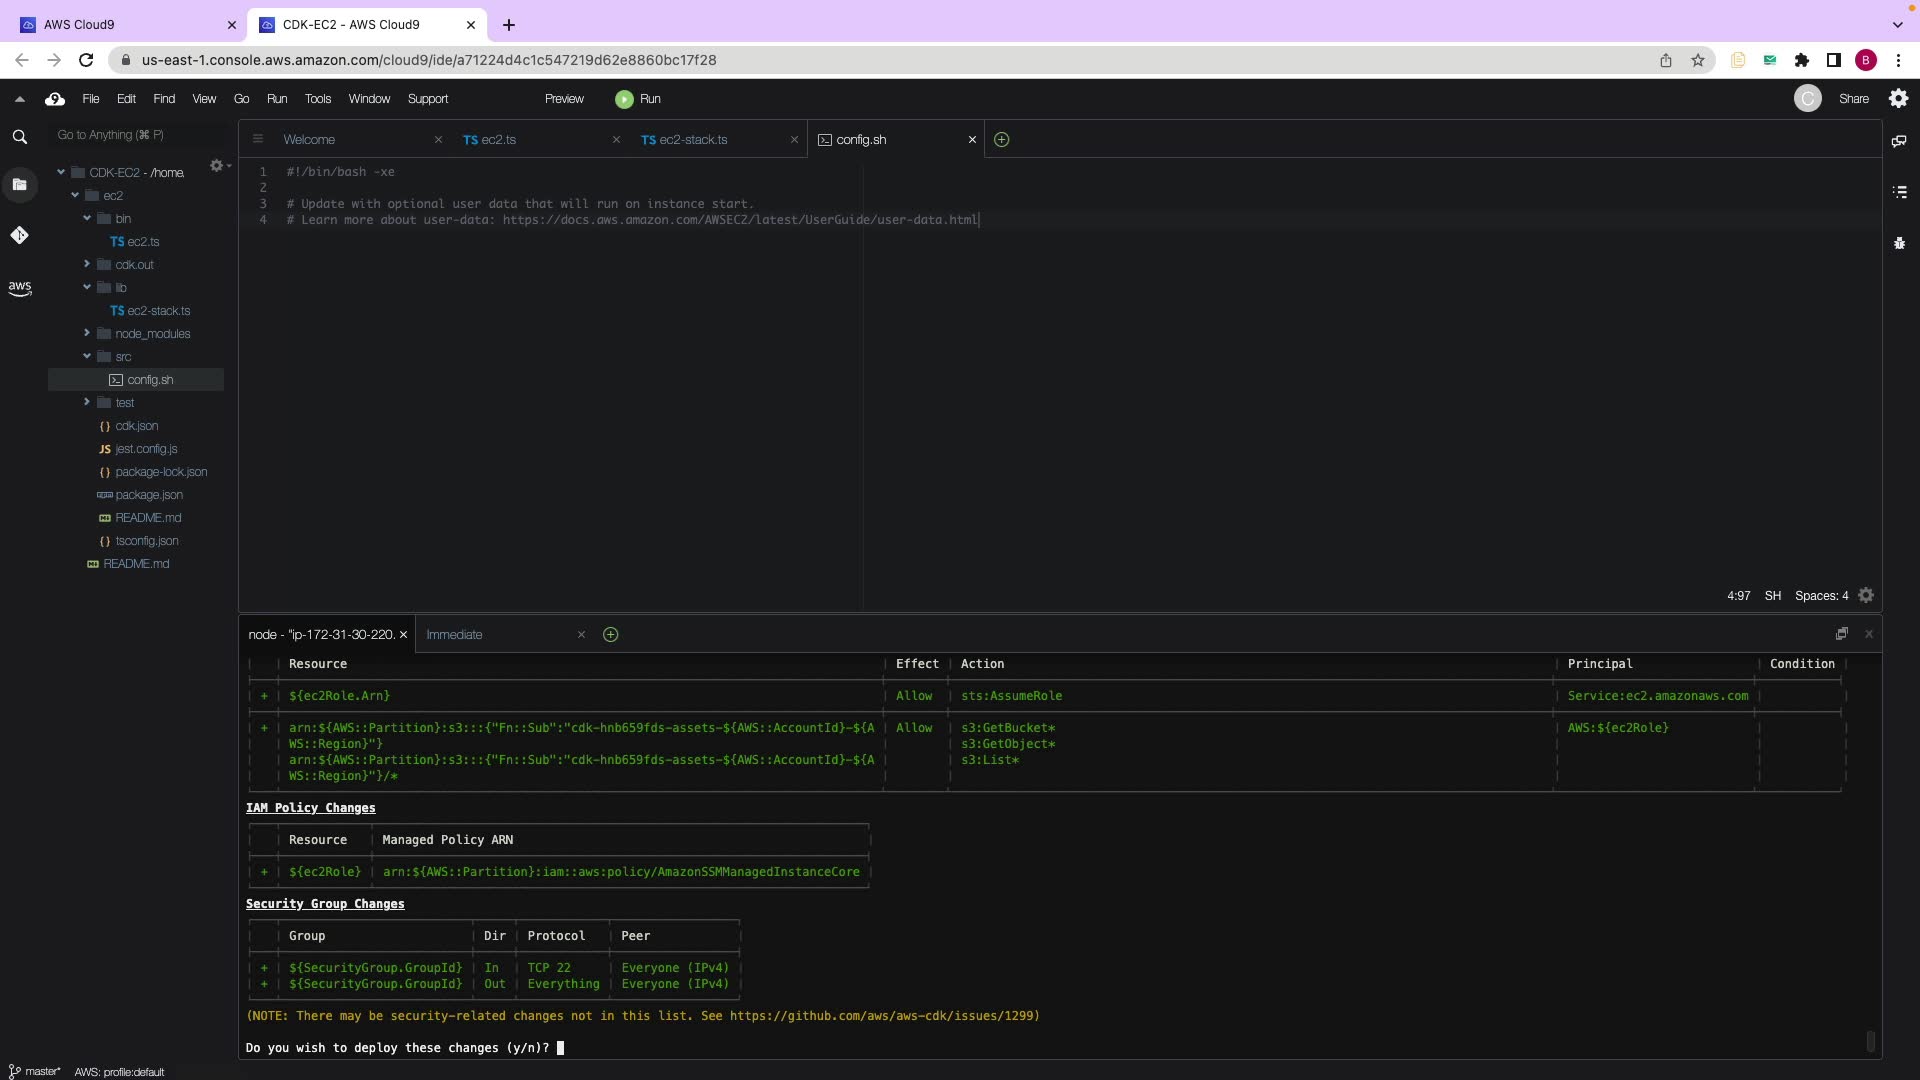Image resolution: width=1920 pixels, height=1080 pixels.
Task: Add new editor tab plus icon
Action: click(1001, 140)
